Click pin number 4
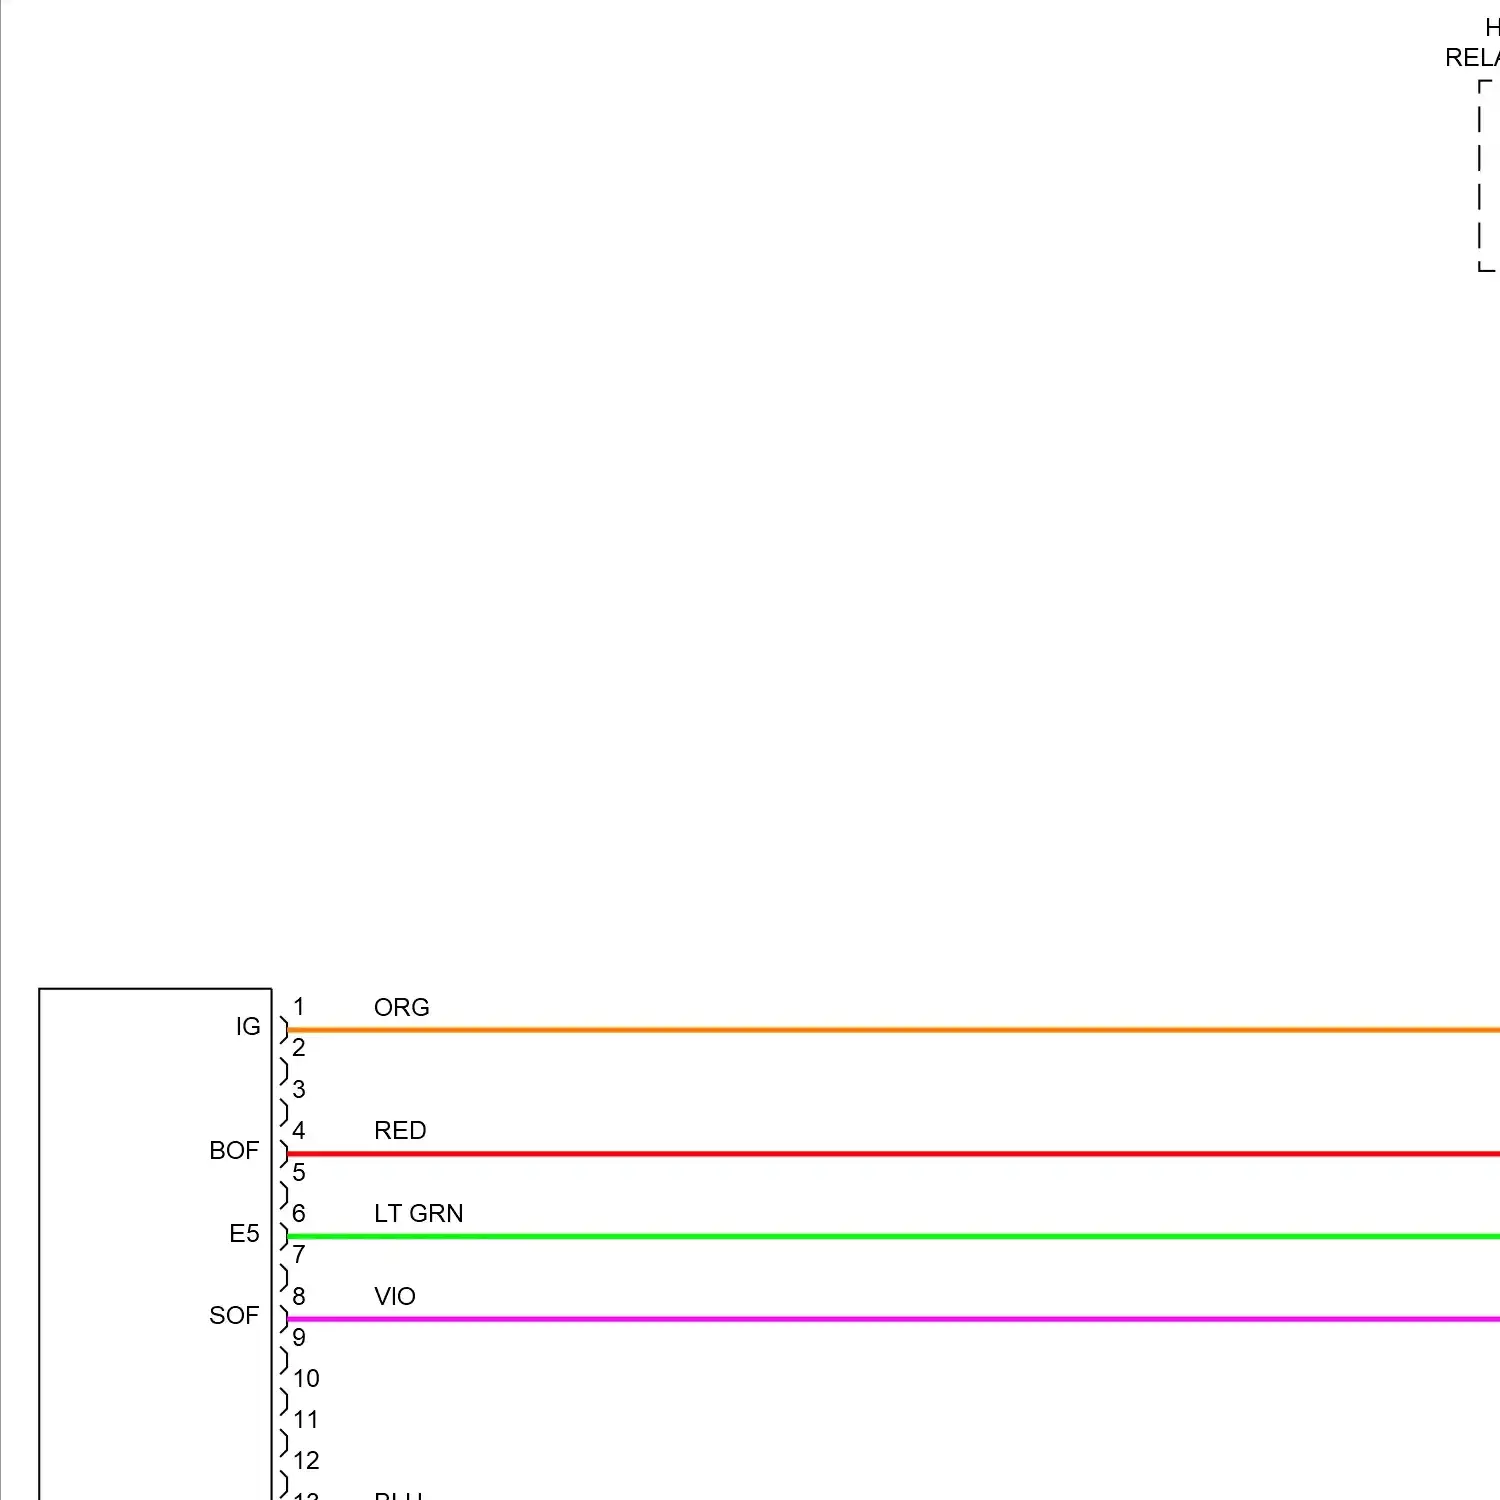Viewport: 1500px width, 1500px height. [x=298, y=1130]
